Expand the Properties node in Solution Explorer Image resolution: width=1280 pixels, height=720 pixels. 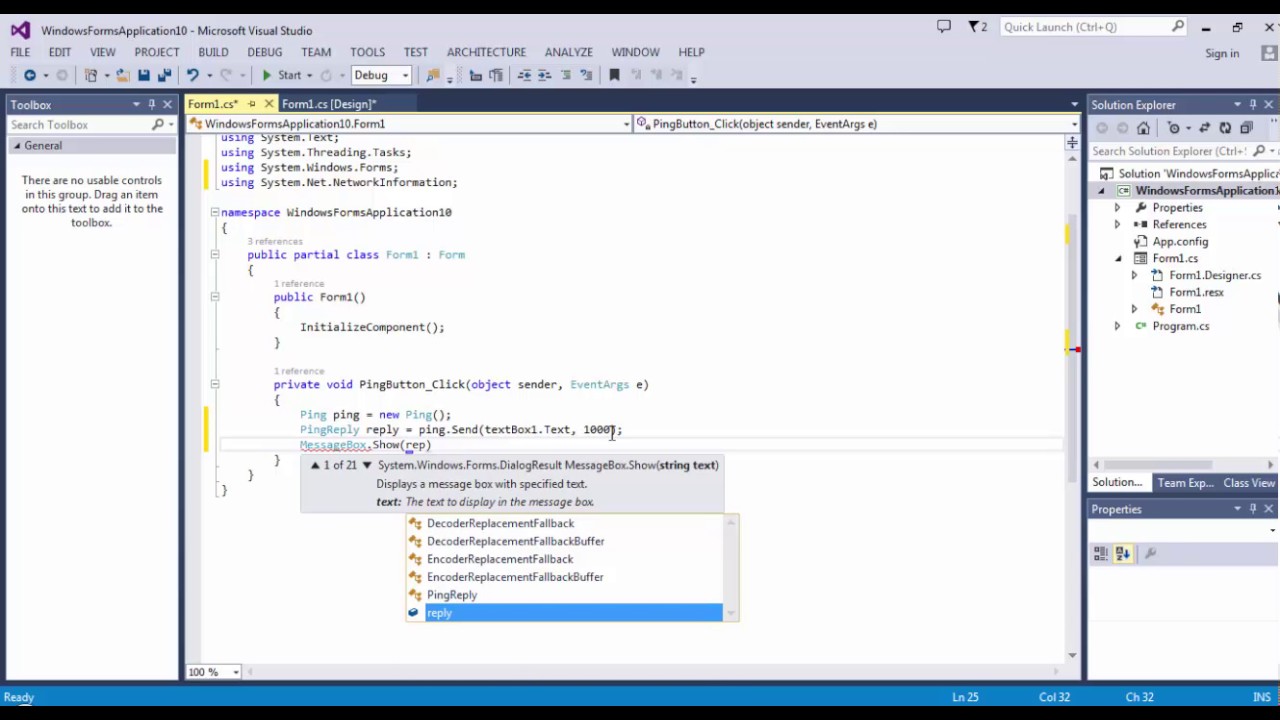click(x=1117, y=208)
